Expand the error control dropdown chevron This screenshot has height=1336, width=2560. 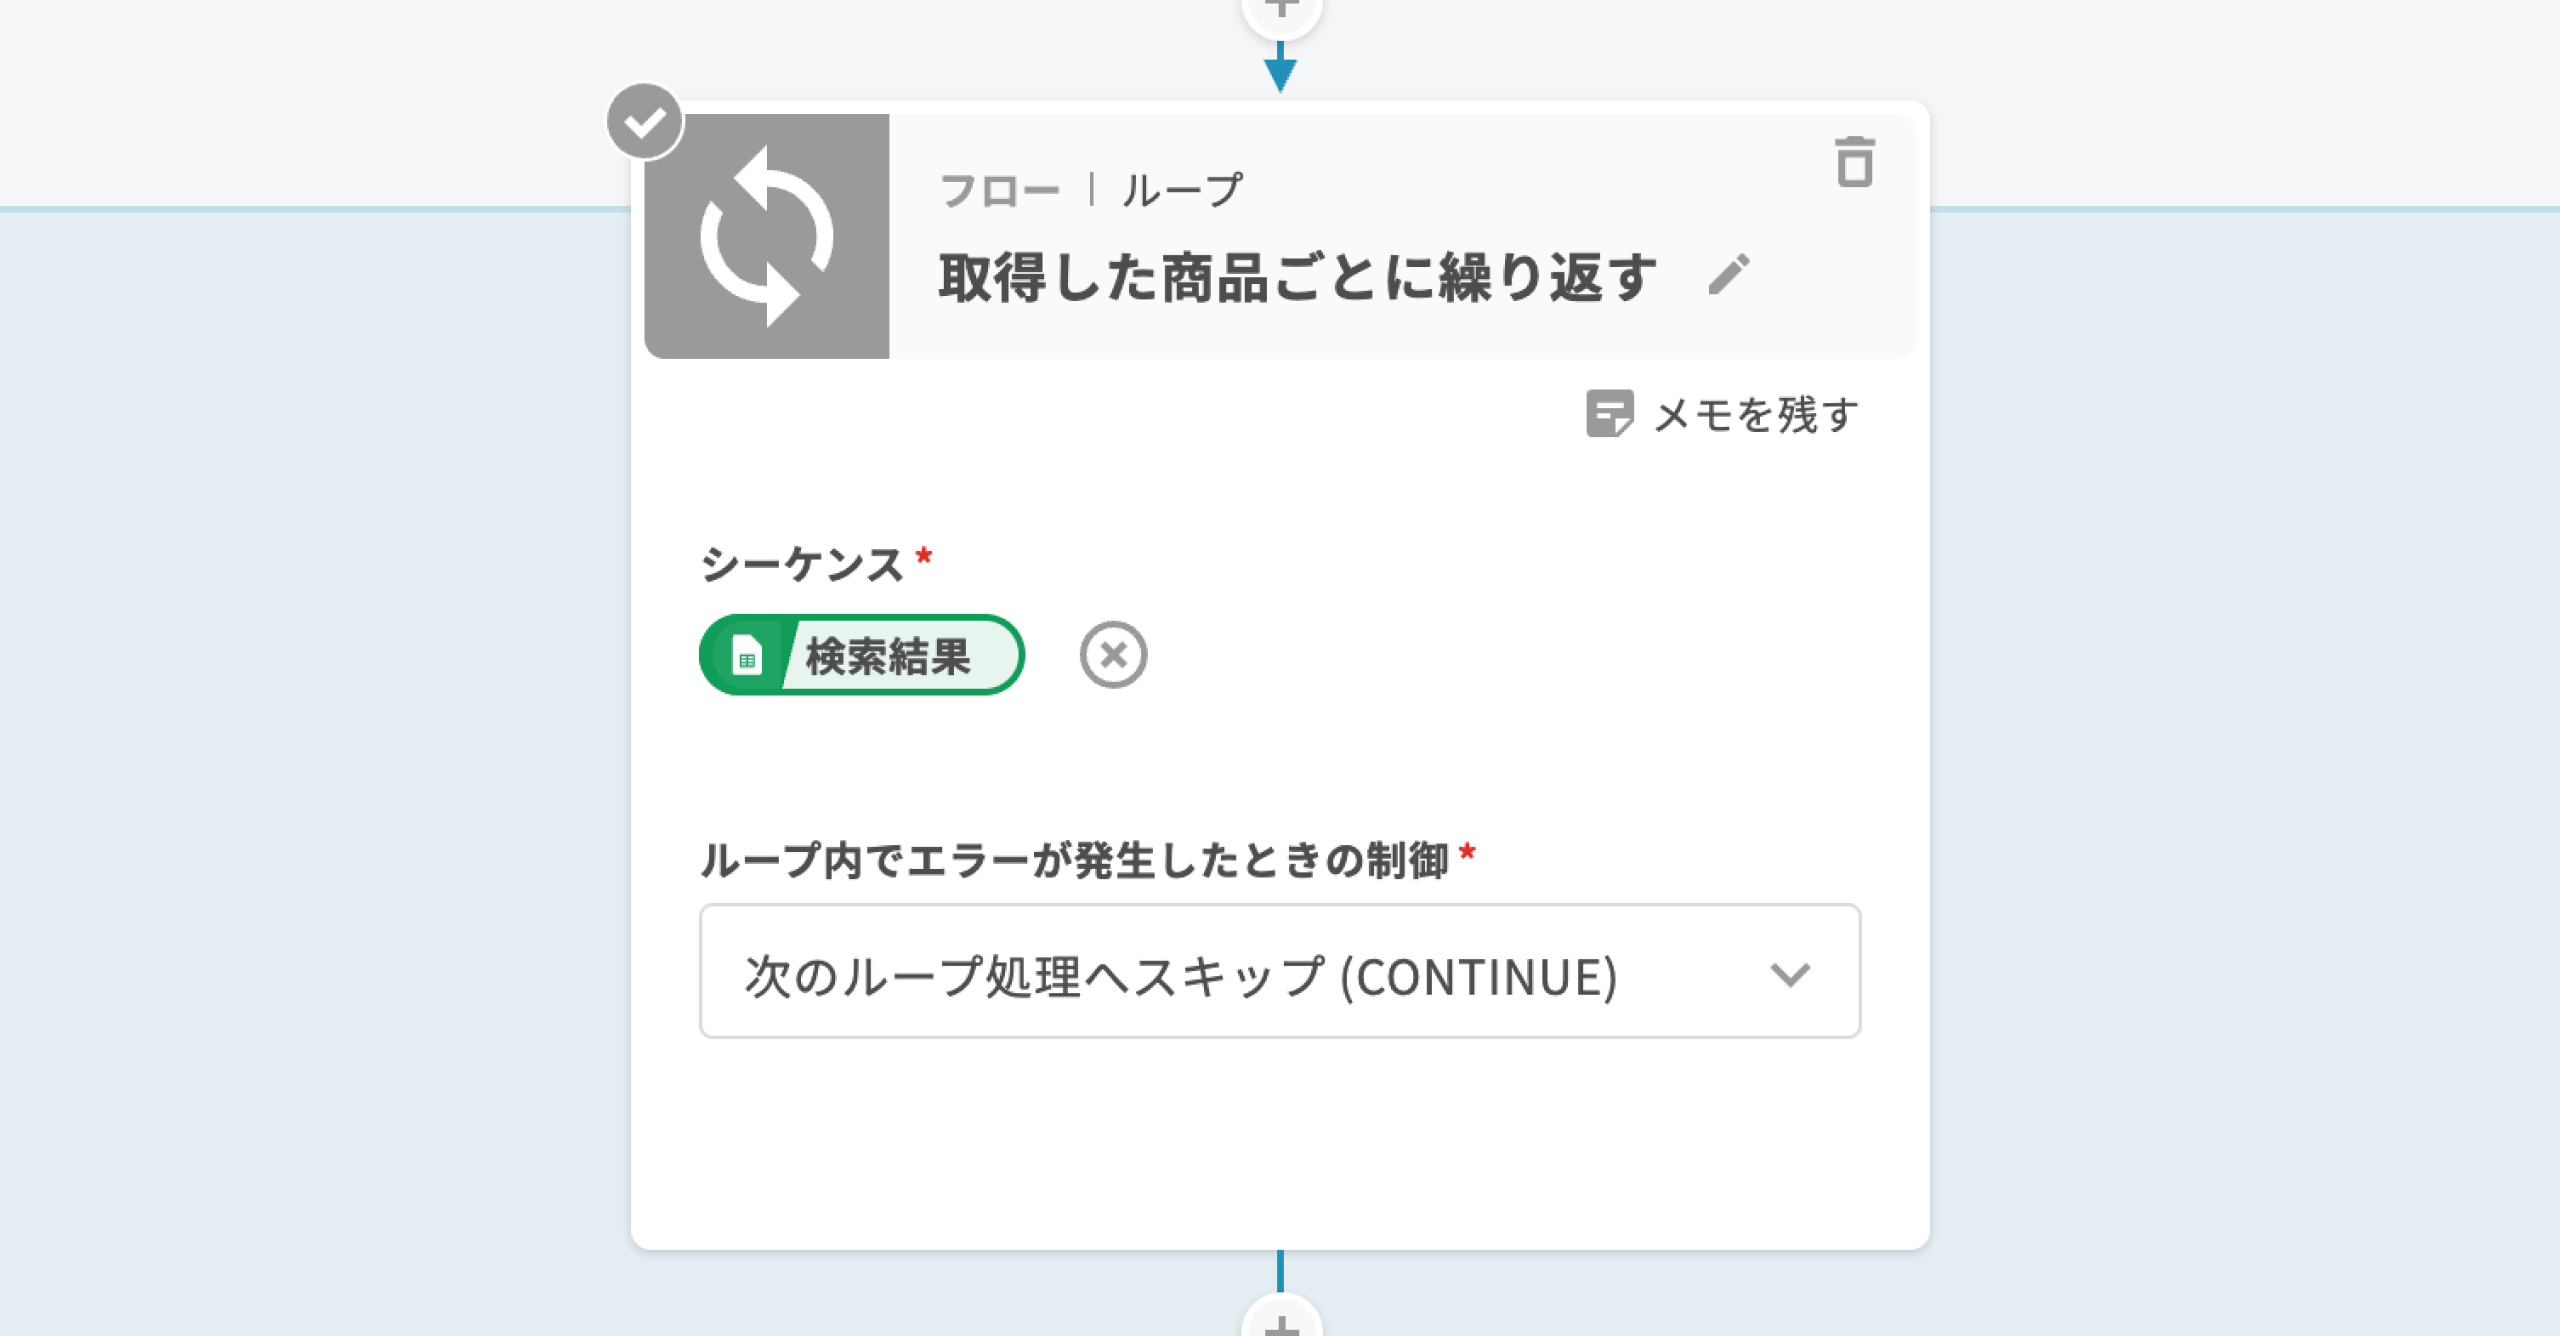tap(1789, 974)
